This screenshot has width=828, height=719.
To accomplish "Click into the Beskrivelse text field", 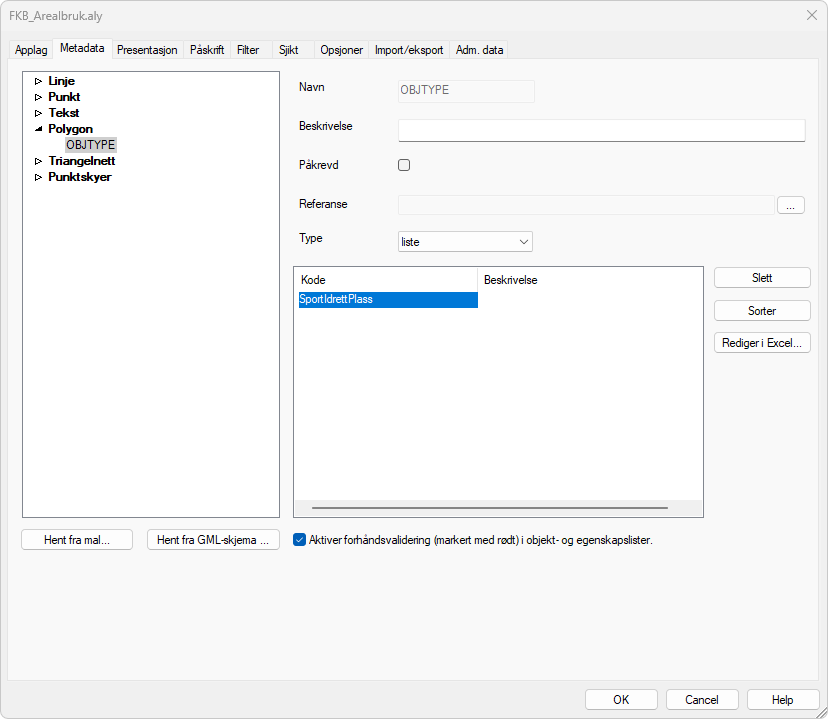I will click(x=601, y=131).
